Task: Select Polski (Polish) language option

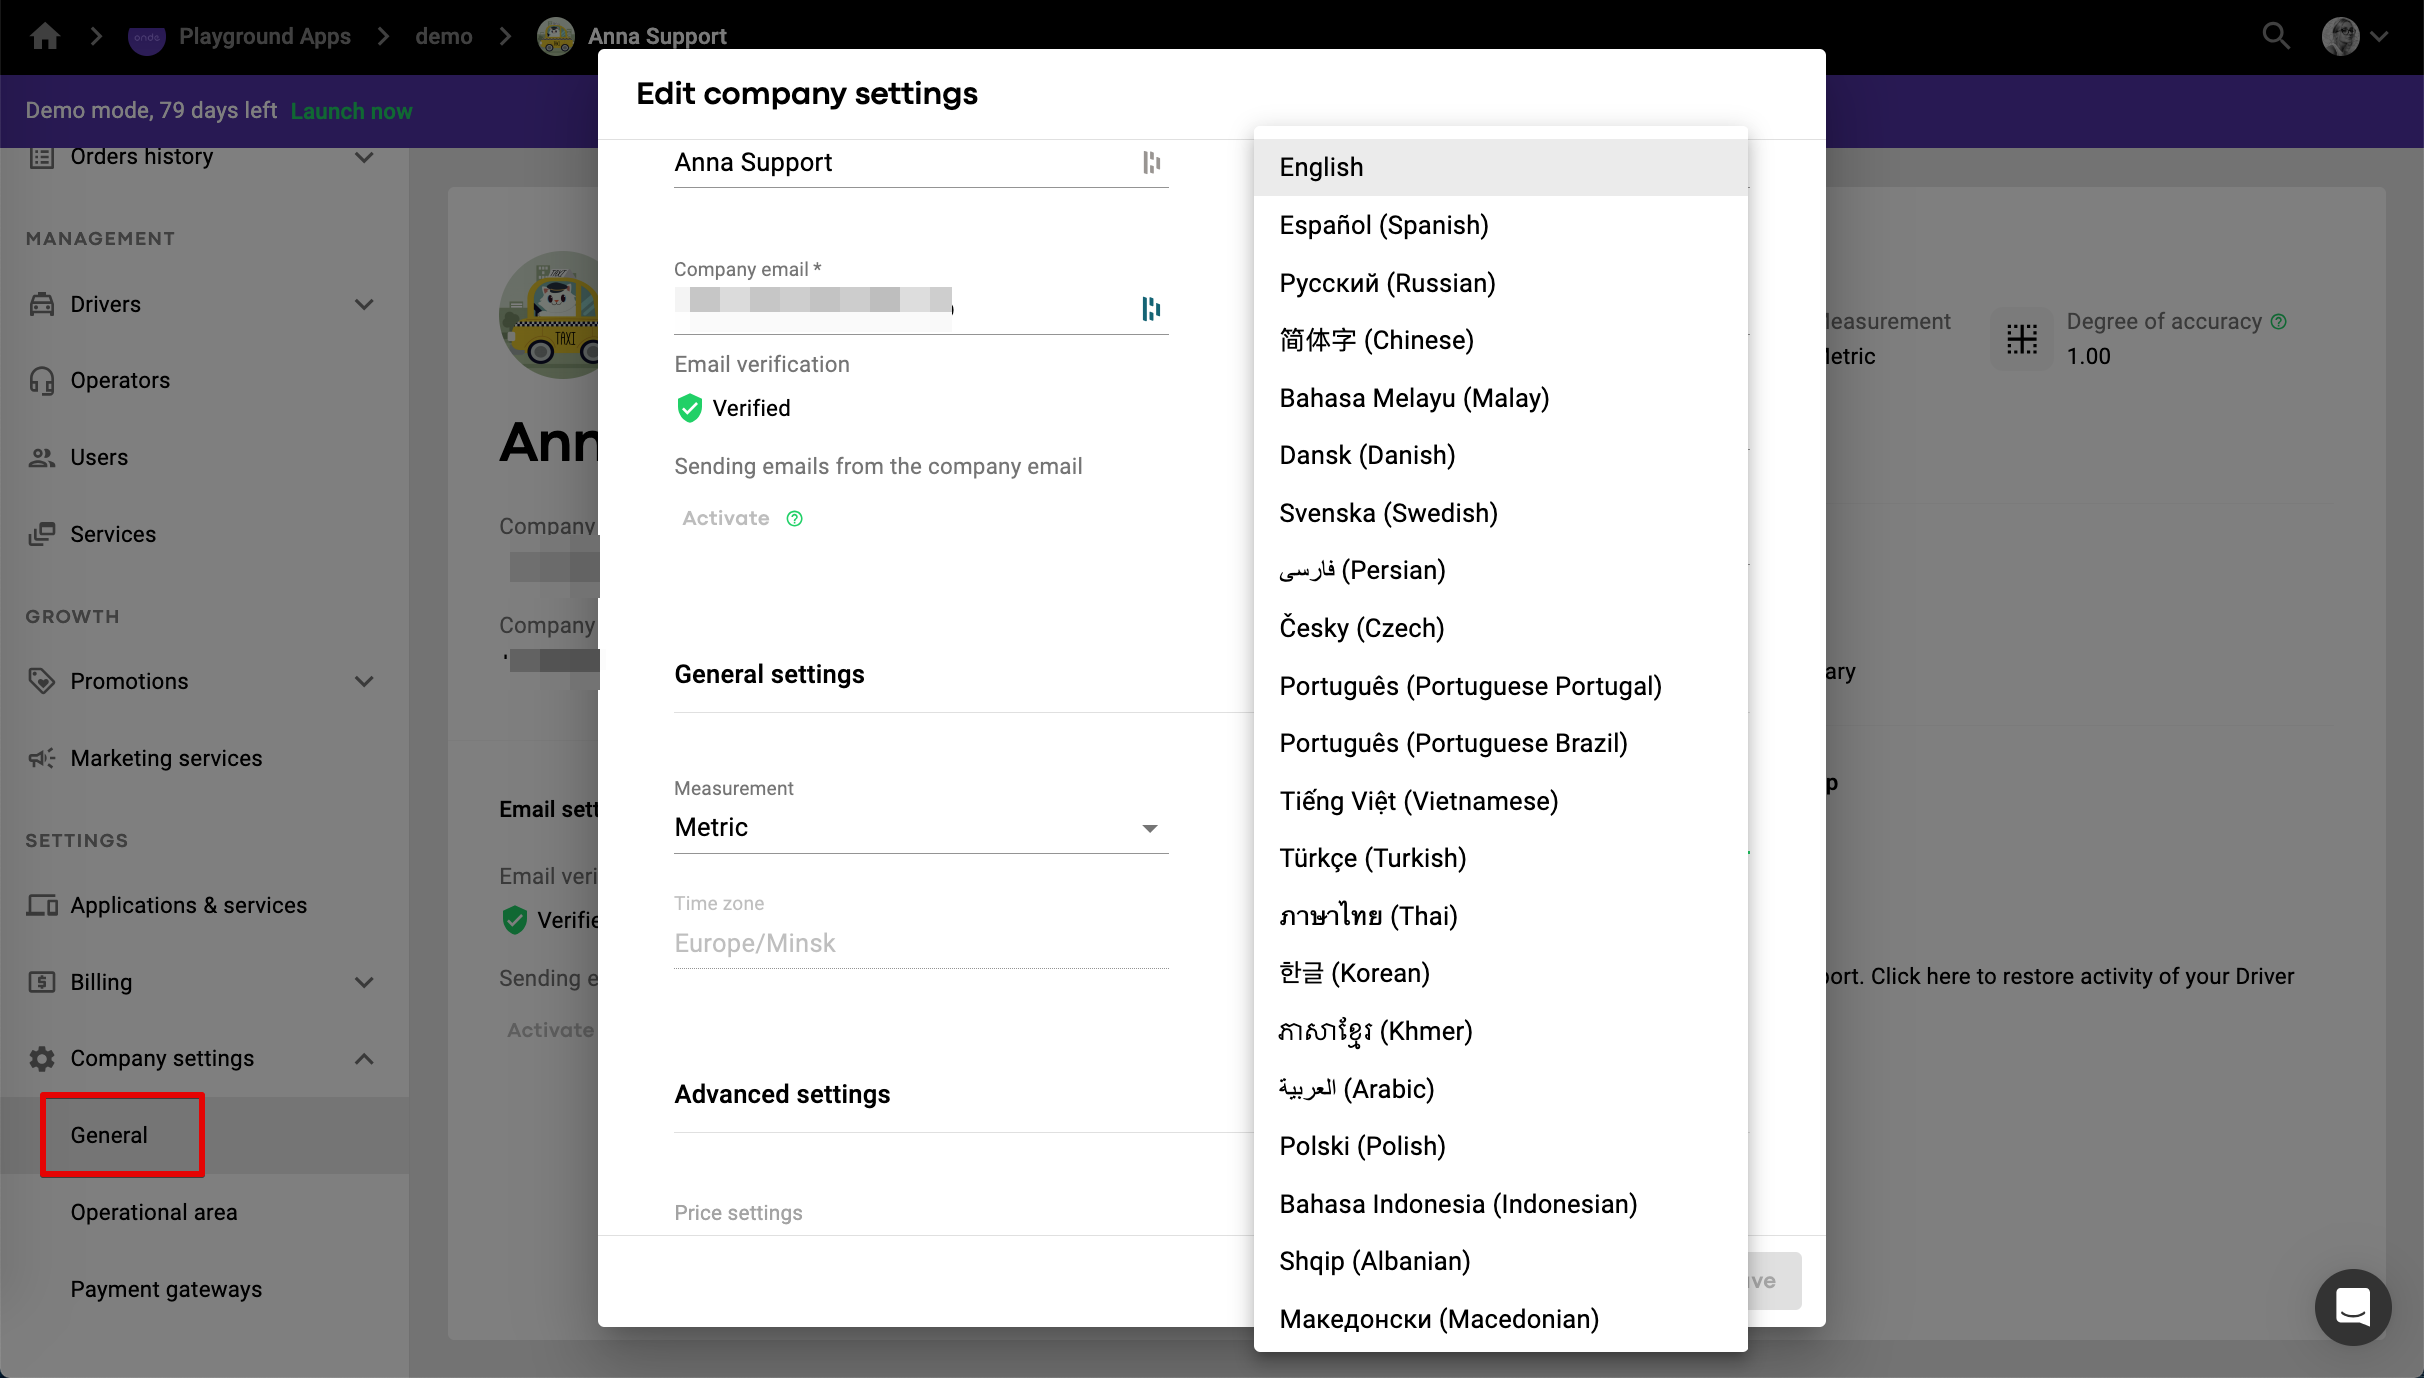Action: 1362,1146
